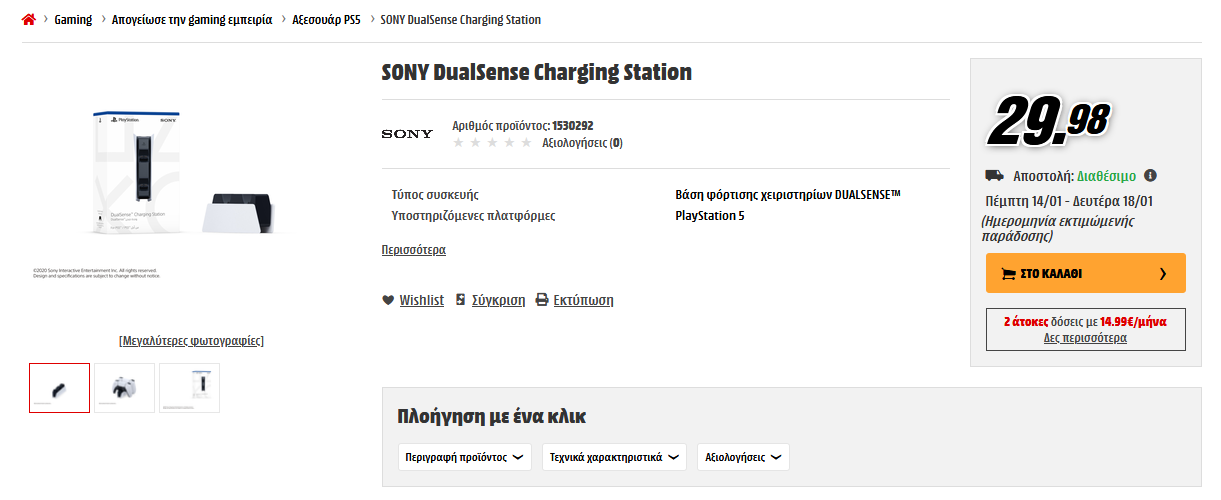
Task: Click product number 1530292
Action: [573, 126]
